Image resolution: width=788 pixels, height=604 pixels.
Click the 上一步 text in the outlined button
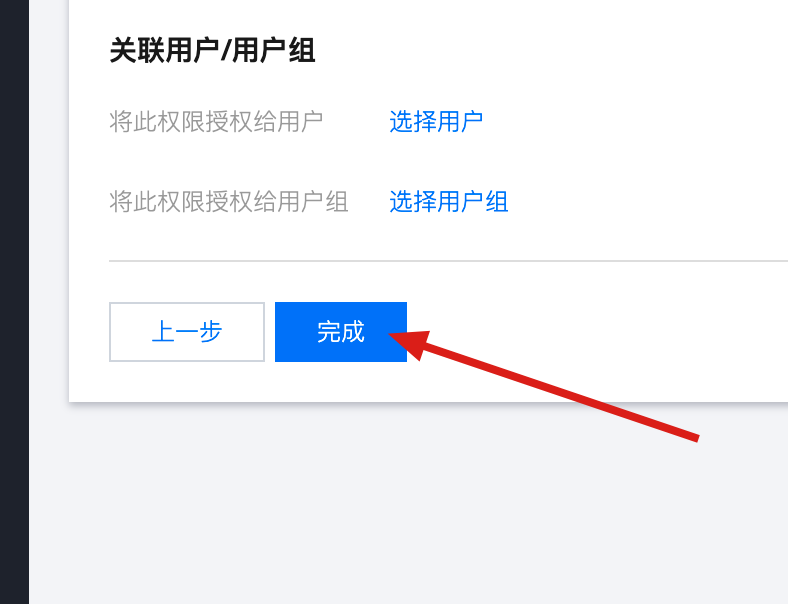pyautogui.click(x=187, y=332)
